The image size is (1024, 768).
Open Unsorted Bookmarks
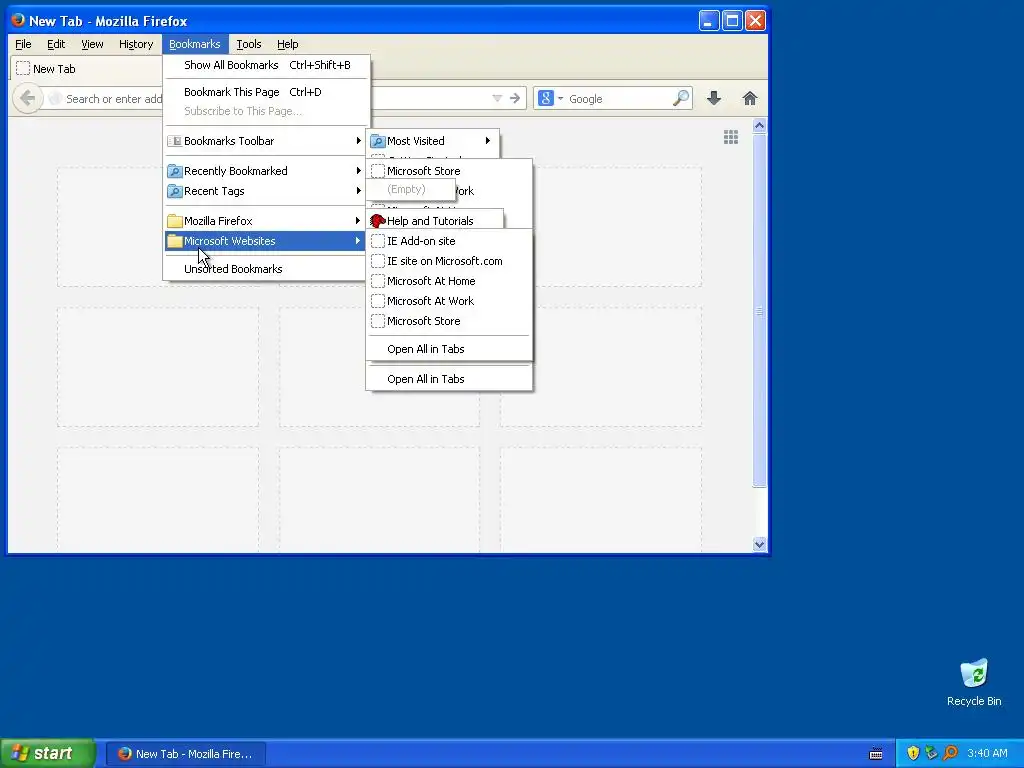pyautogui.click(x=264, y=269)
